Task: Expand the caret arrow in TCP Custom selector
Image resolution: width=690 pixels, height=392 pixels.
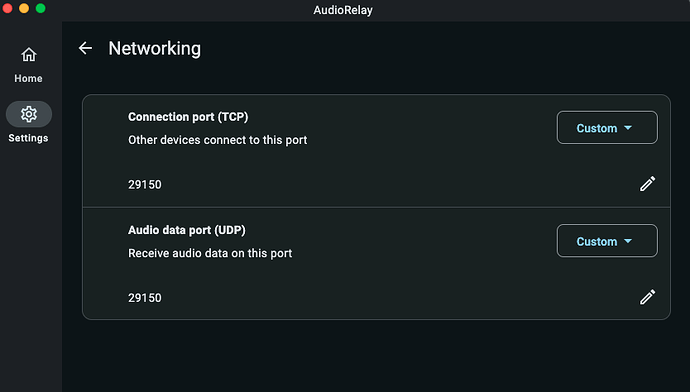Action: coord(628,128)
